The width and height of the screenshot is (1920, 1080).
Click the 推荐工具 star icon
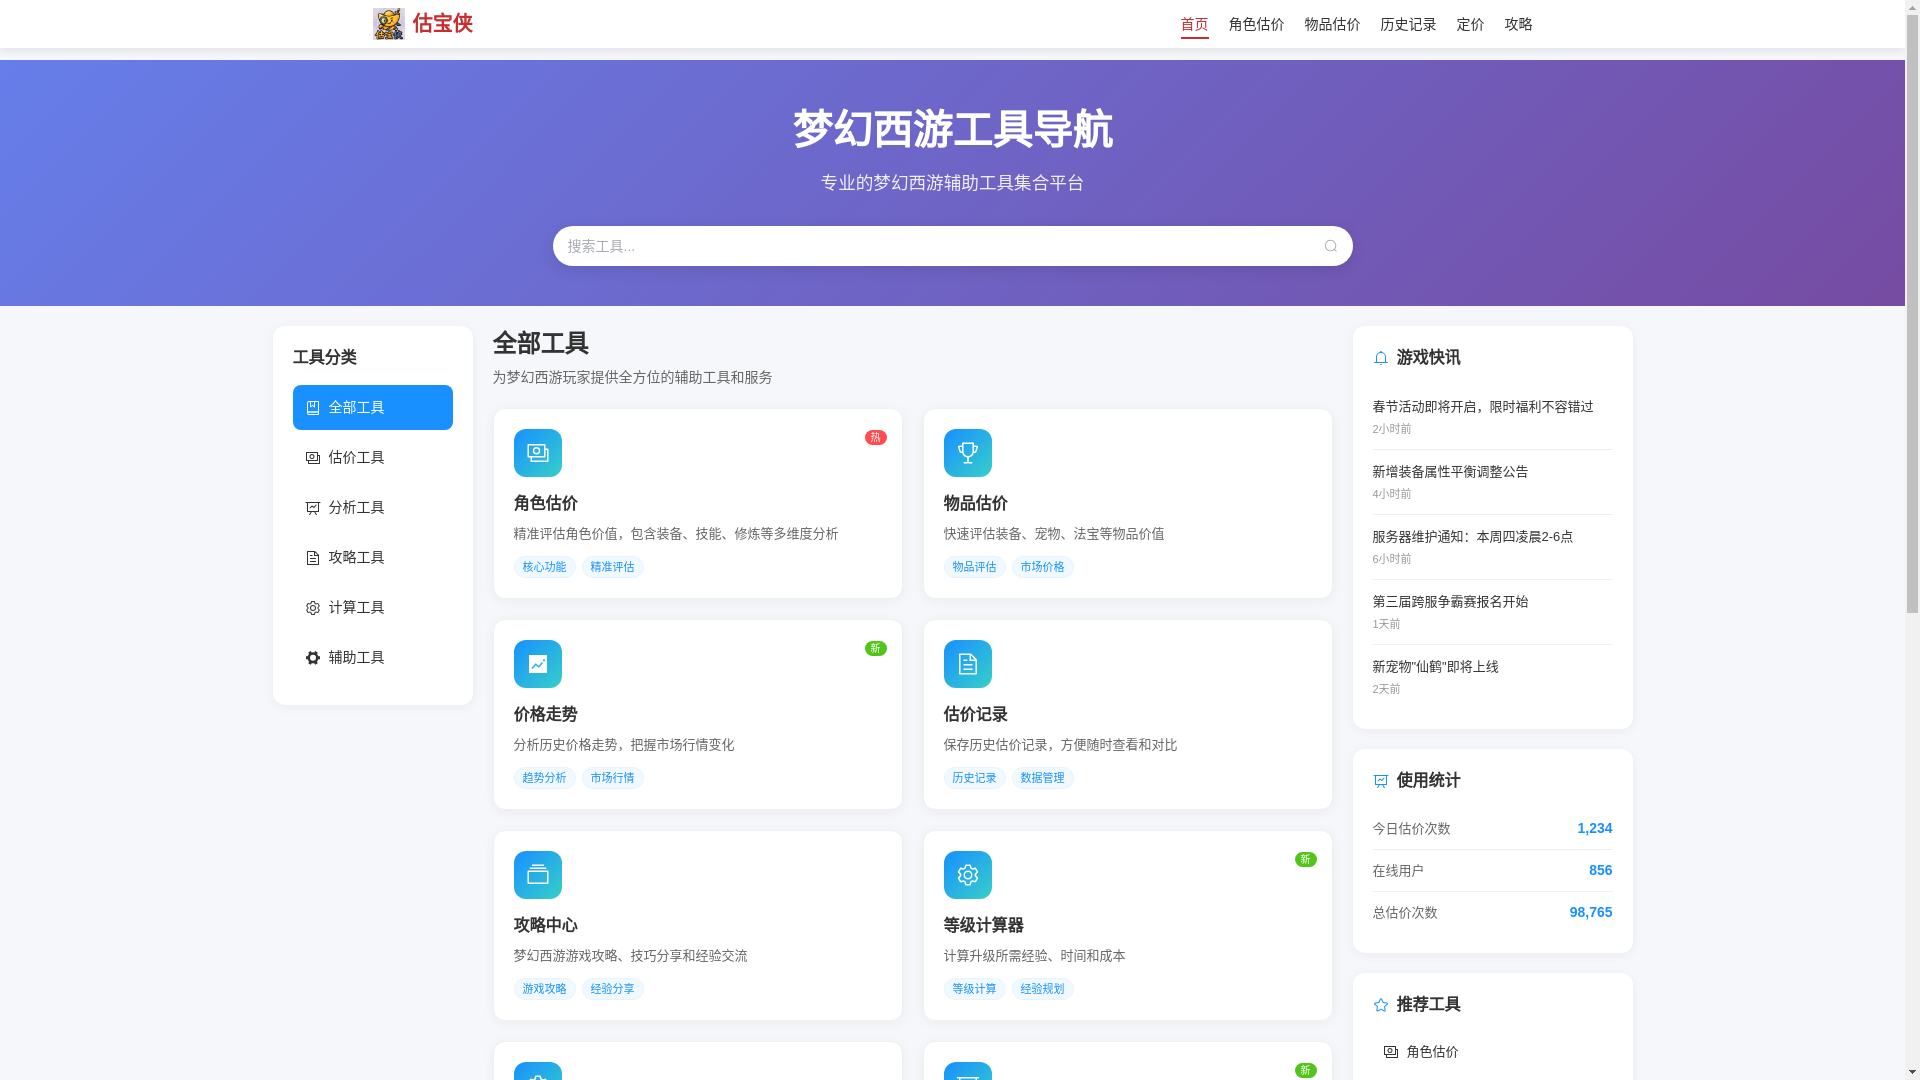pos(1381,1005)
